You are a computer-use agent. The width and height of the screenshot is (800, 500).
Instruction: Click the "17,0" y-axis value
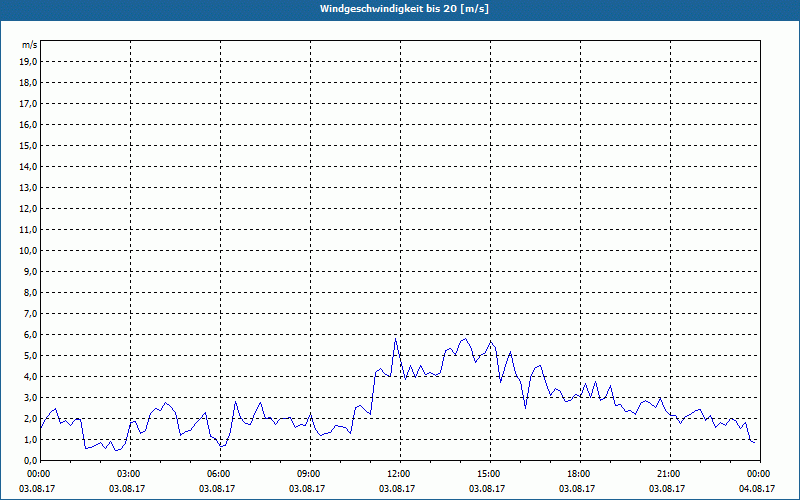click(28, 104)
